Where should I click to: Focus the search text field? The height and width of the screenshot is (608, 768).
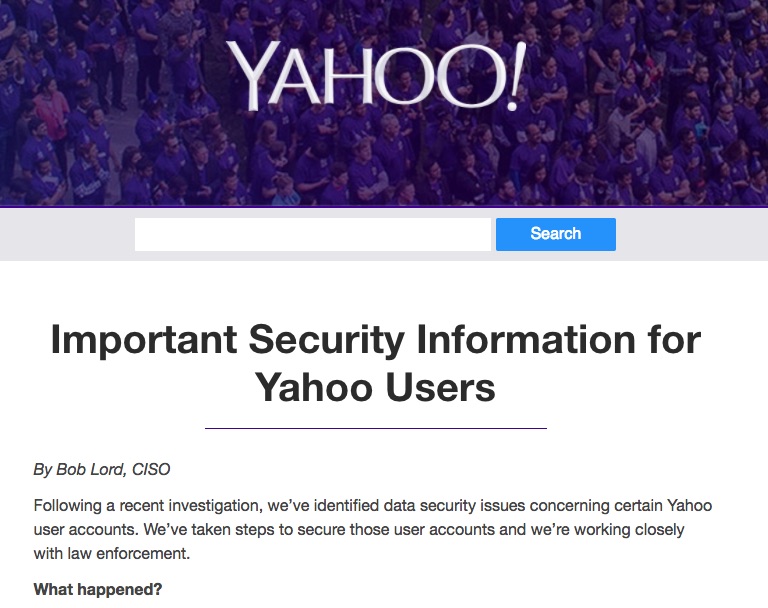[x=312, y=234]
